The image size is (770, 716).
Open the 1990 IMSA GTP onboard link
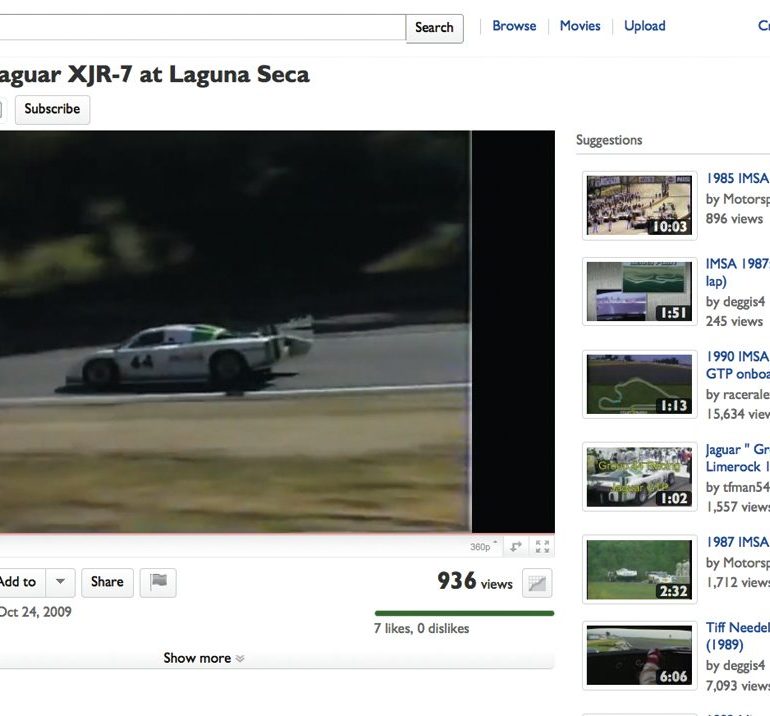(x=738, y=365)
